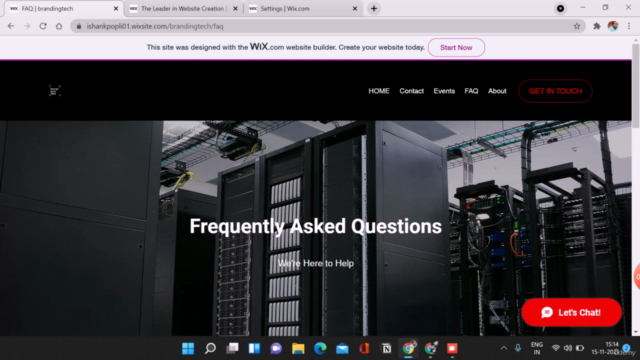The height and width of the screenshot is (360, 640).
Task: Click the brandingtech site logo
Action: pos(55,91)
